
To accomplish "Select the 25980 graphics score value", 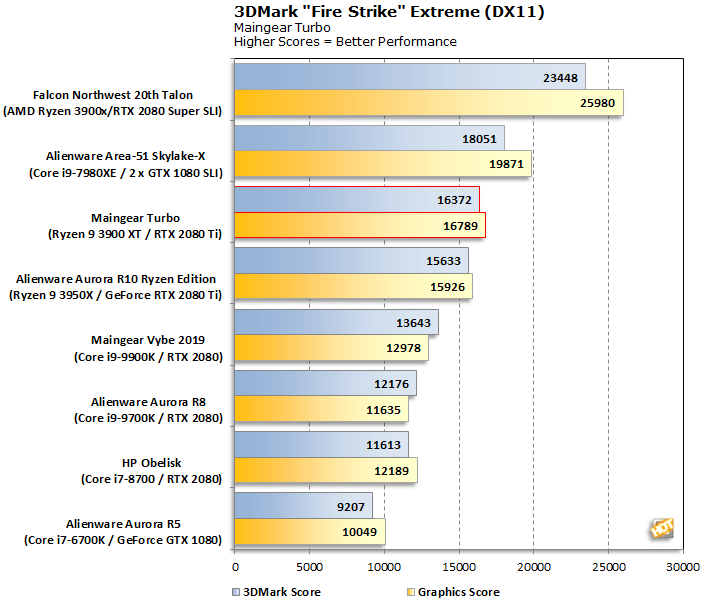I will point(597,103).
